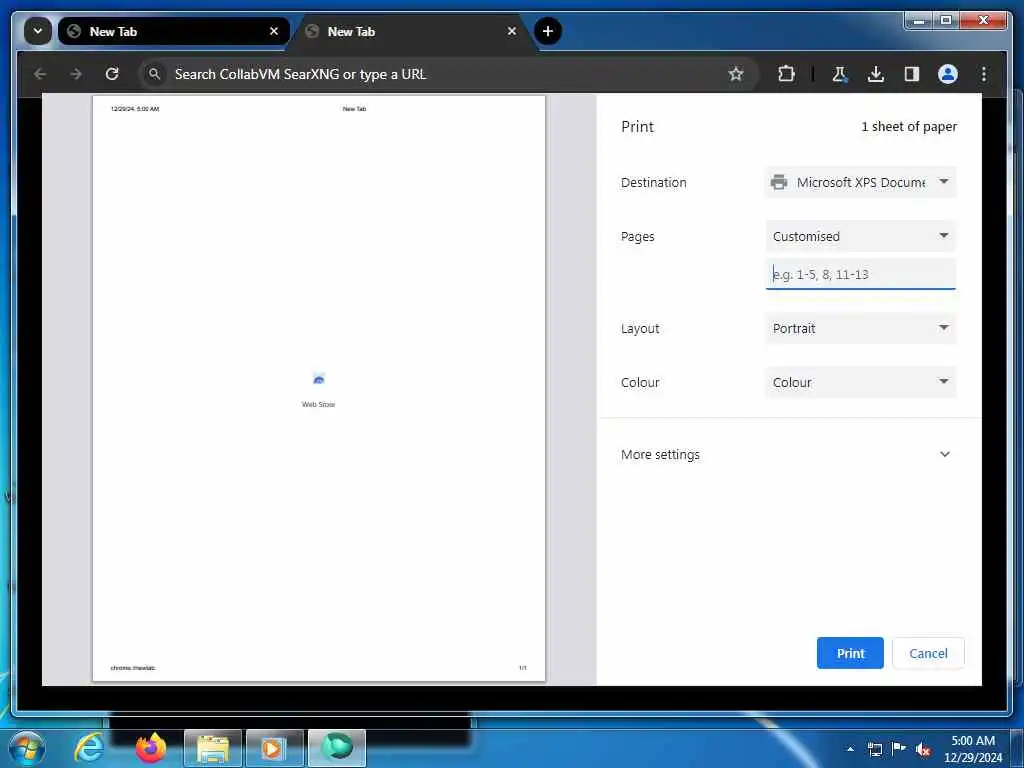Open Windows Explorer from taskbar
This screenshot has width=1024, height=768.
pos(213,748)
